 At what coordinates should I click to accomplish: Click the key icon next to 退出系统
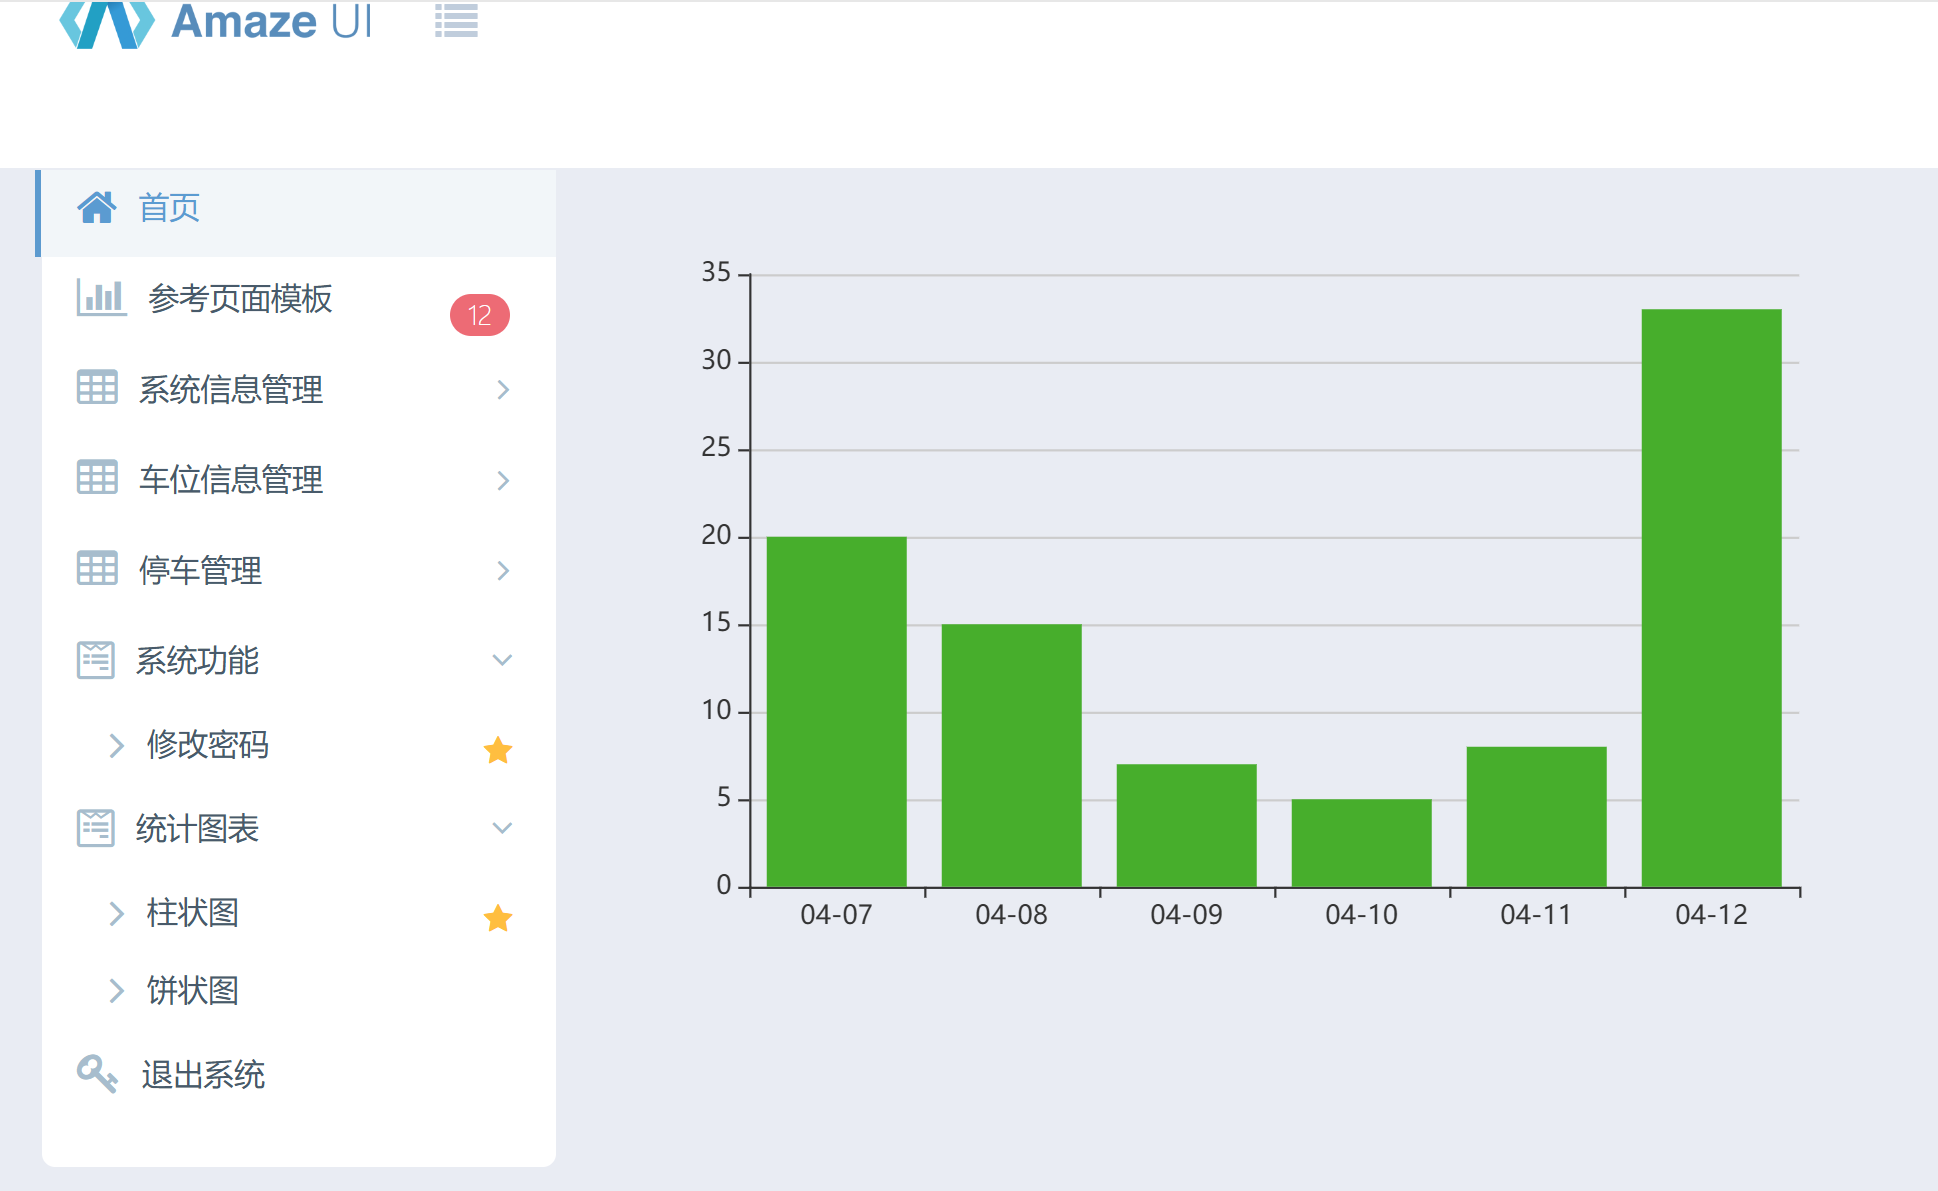(97, 1074)
